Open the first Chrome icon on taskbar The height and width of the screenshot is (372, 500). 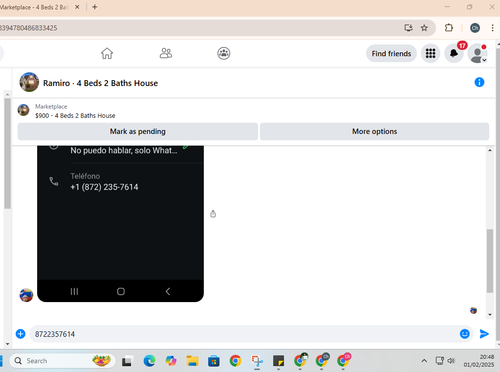pos(235,361)
